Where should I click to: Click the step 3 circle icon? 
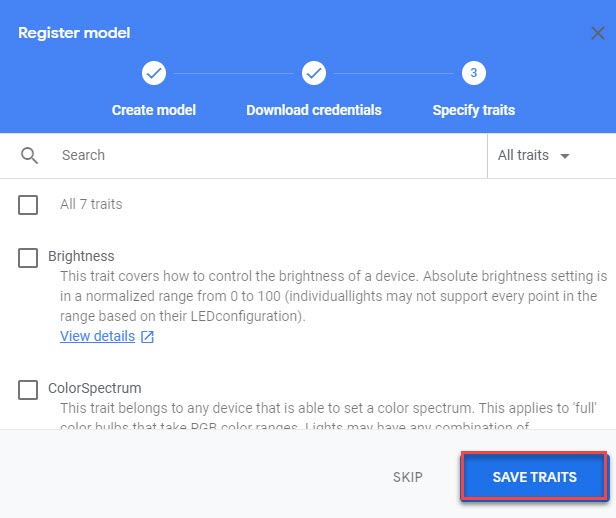(x=473, y=73)
